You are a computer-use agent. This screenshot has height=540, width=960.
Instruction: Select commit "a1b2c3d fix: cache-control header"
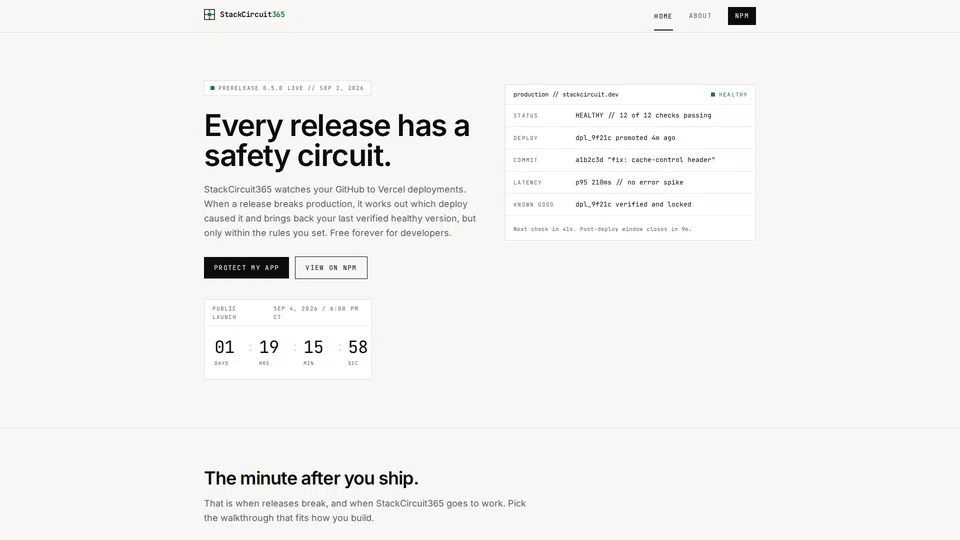click(645, 160)
